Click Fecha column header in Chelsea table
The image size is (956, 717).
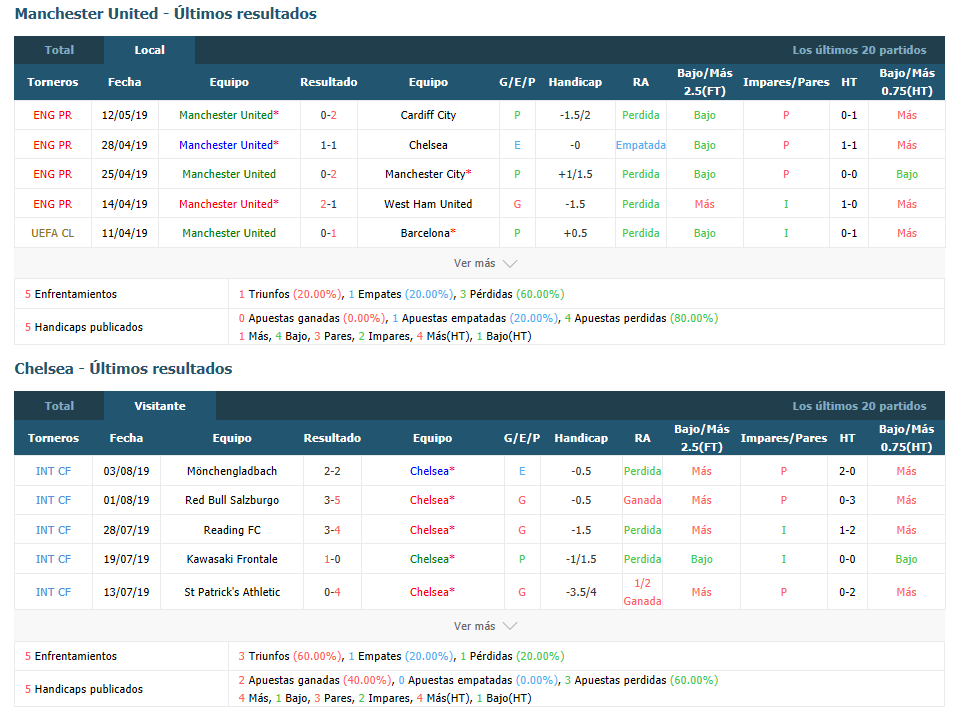pyautogui.click(x=126, y=438)
